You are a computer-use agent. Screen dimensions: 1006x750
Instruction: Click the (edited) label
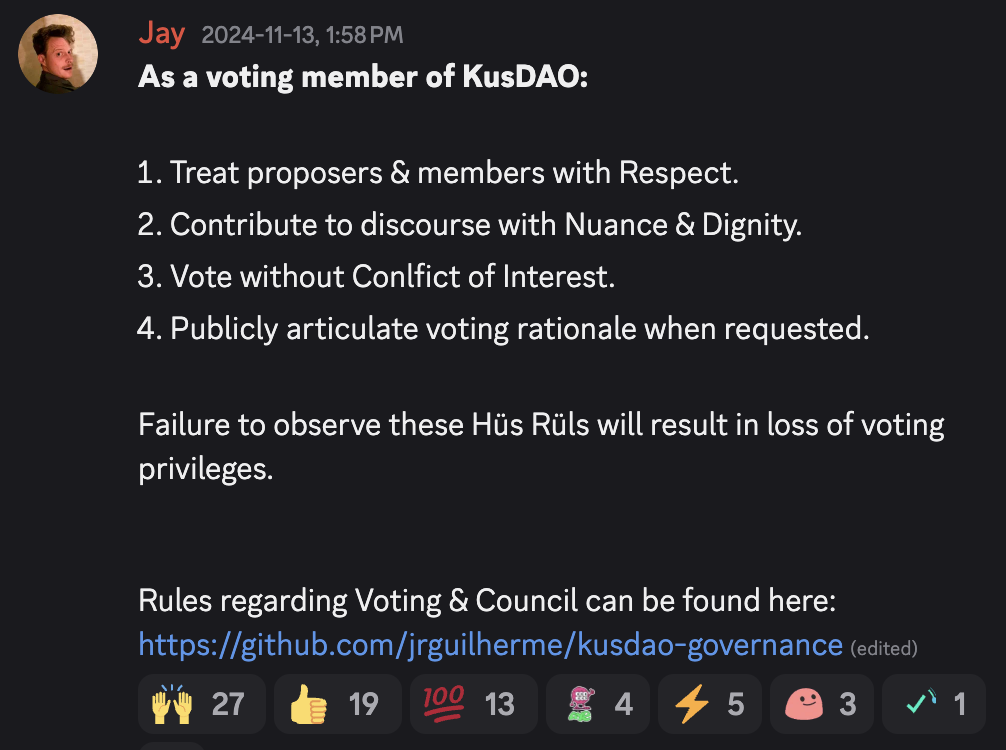click(x=883, y=648)
